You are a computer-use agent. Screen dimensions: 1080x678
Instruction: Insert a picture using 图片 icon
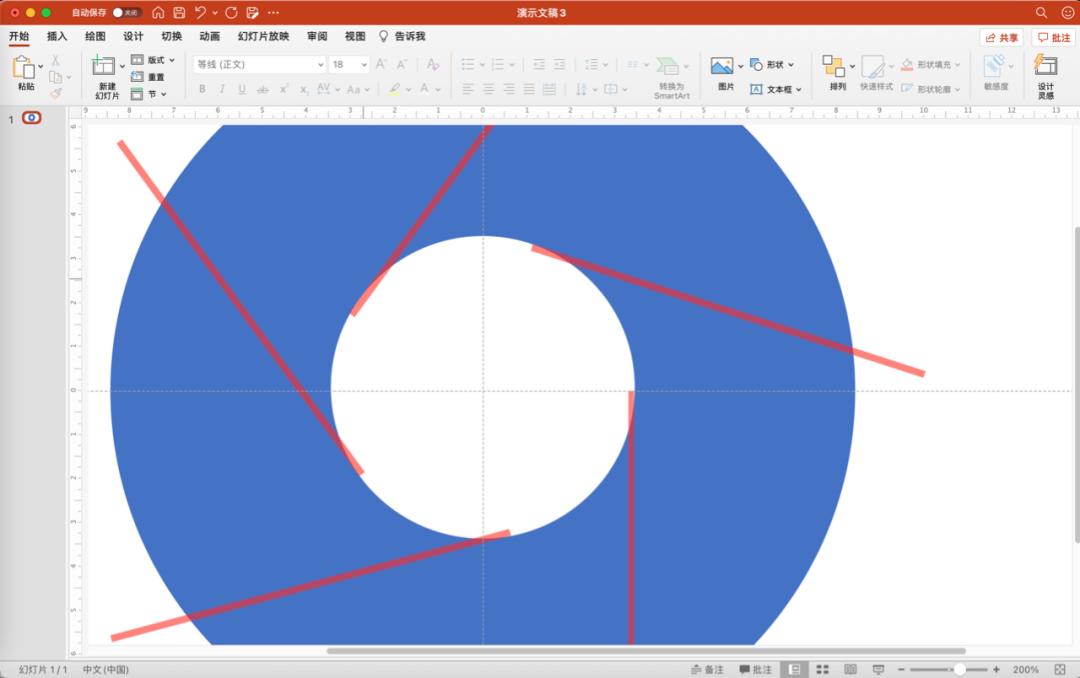(x=722, y=66)
